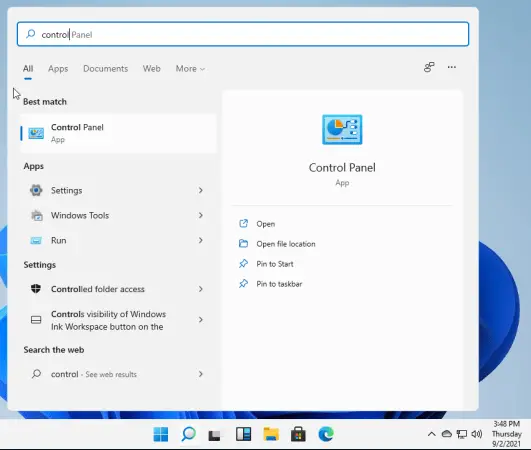The image size is (531, 450).
Task: Click the OneDrive cloud tray icon
Action: coord(447,434)
